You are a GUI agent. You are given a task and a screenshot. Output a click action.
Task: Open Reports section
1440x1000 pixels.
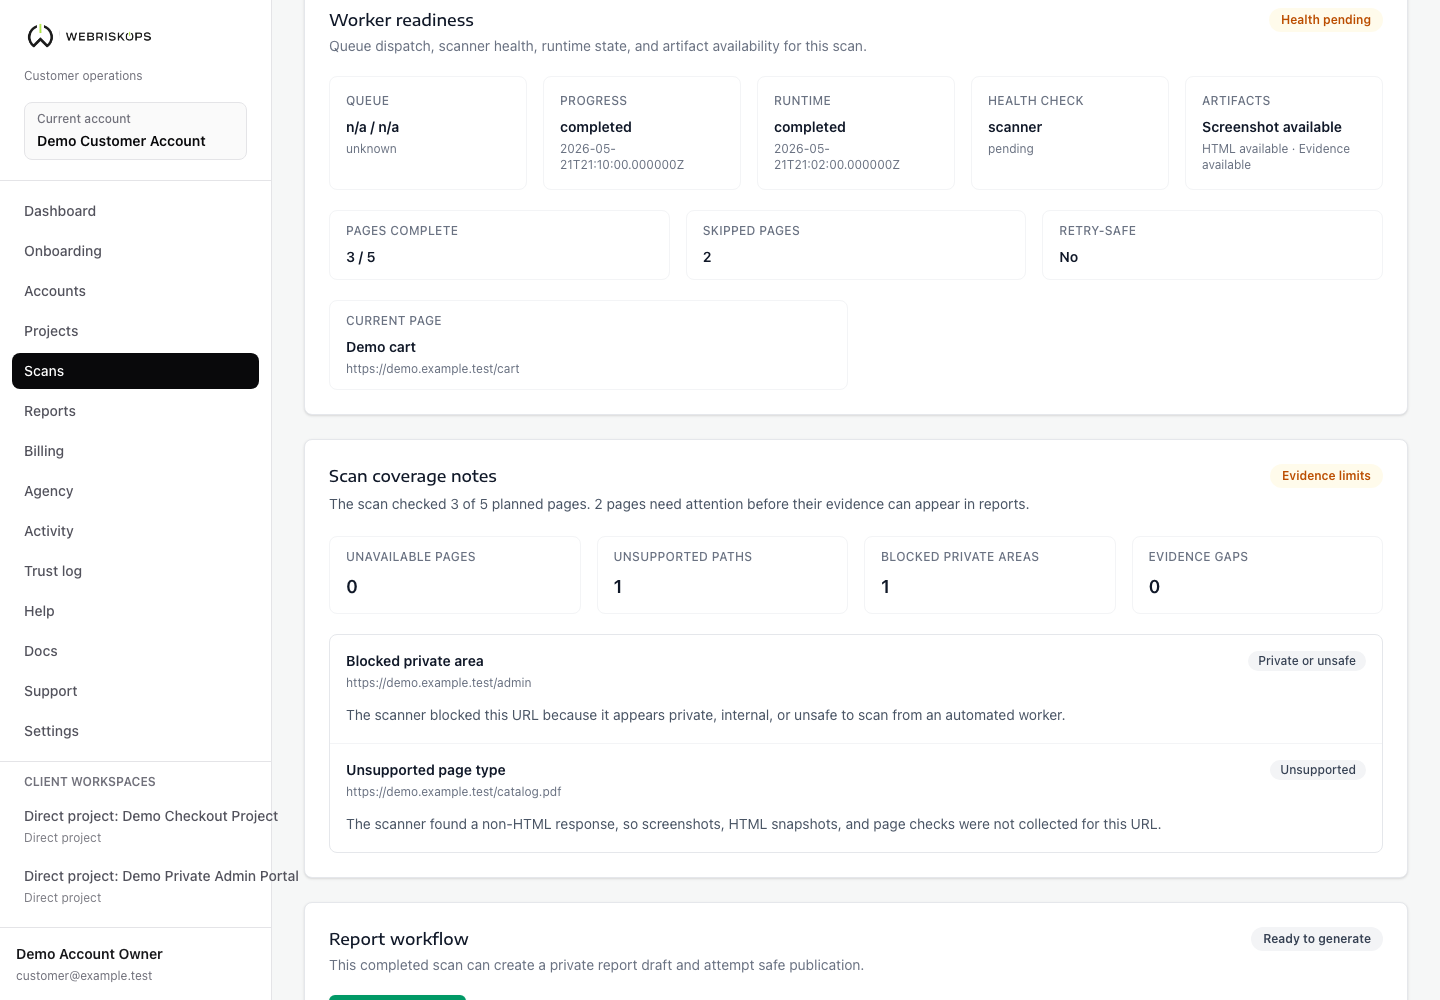(135, 411)
